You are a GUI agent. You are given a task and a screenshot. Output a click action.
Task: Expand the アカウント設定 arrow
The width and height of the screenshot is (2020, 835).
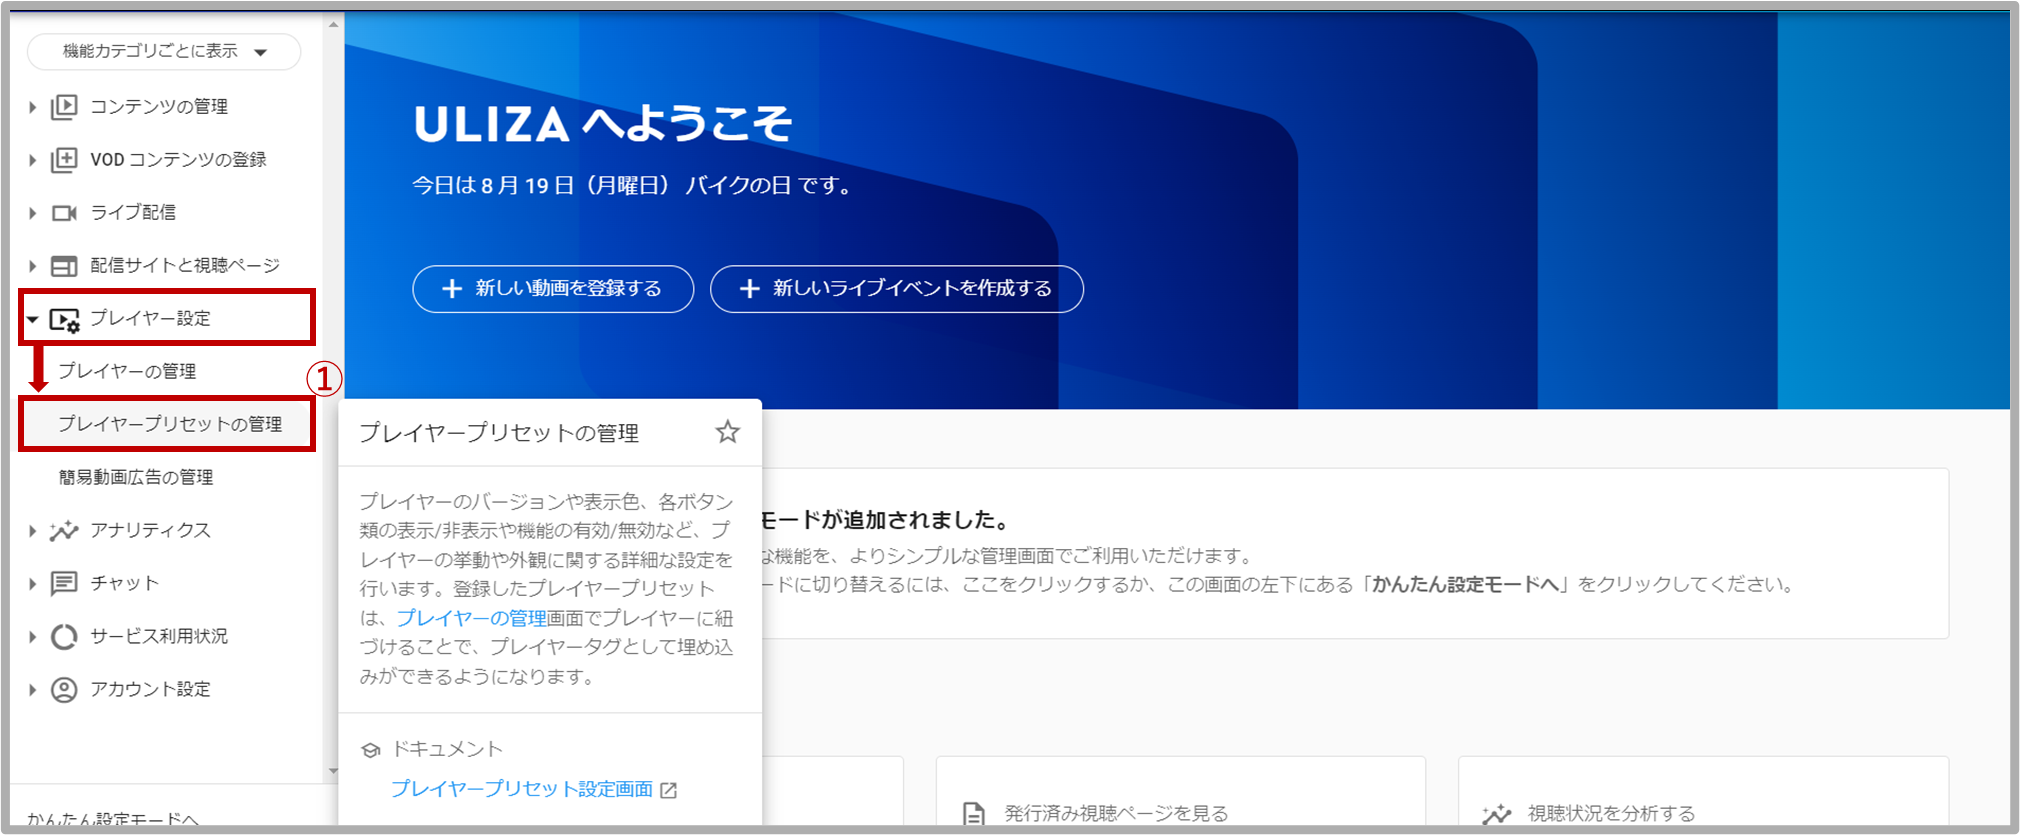(32, 689)
